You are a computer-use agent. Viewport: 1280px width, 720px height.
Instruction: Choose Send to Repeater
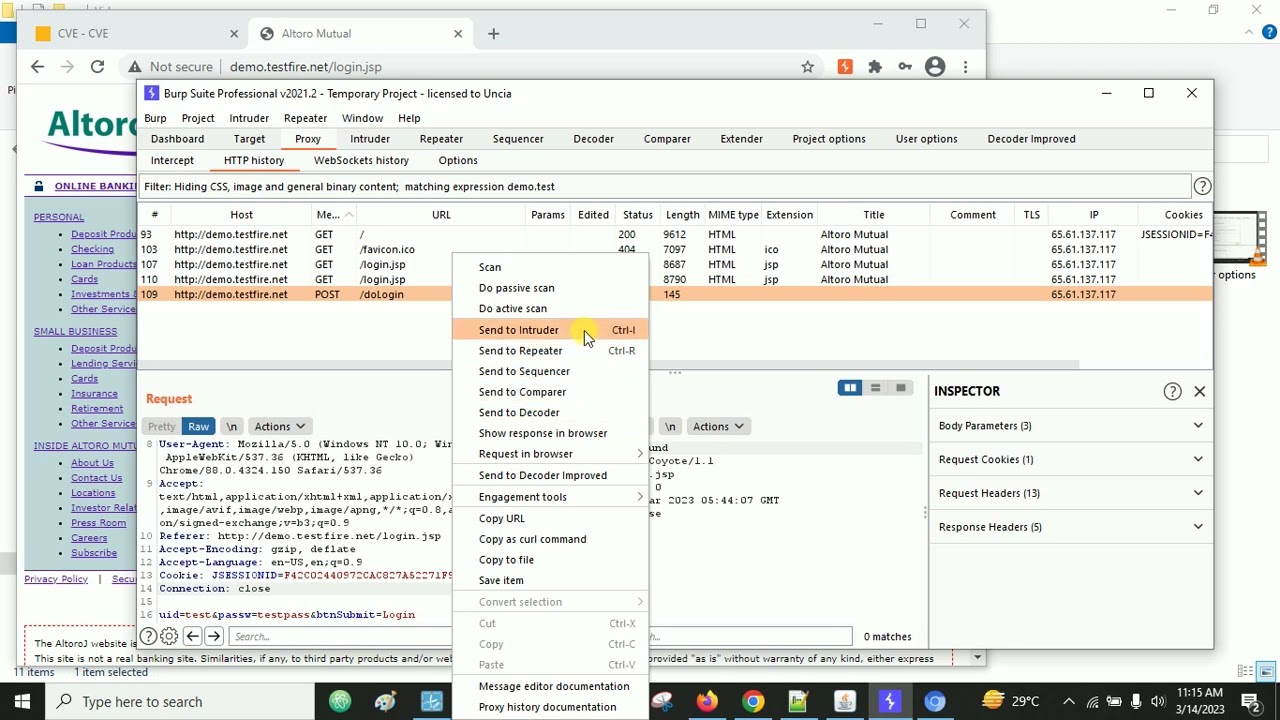(550, 351)
